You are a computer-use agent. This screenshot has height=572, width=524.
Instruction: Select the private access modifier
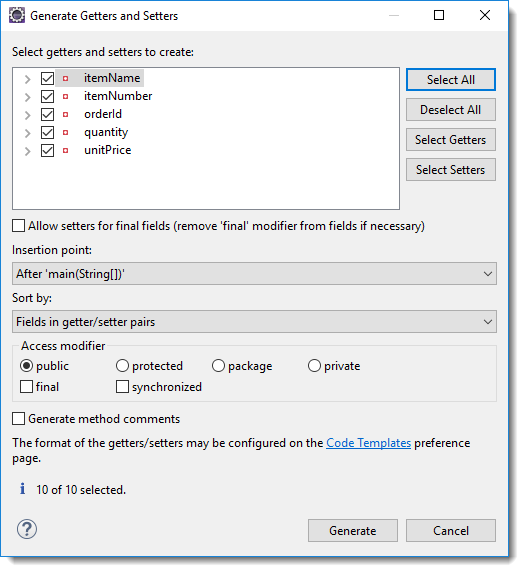(x=314, y=366)
